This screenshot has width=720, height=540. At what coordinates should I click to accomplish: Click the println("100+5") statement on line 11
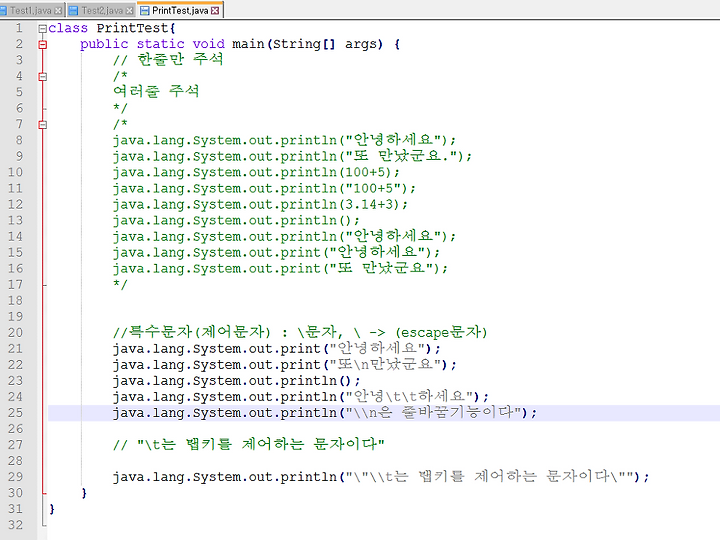(264, 189)
